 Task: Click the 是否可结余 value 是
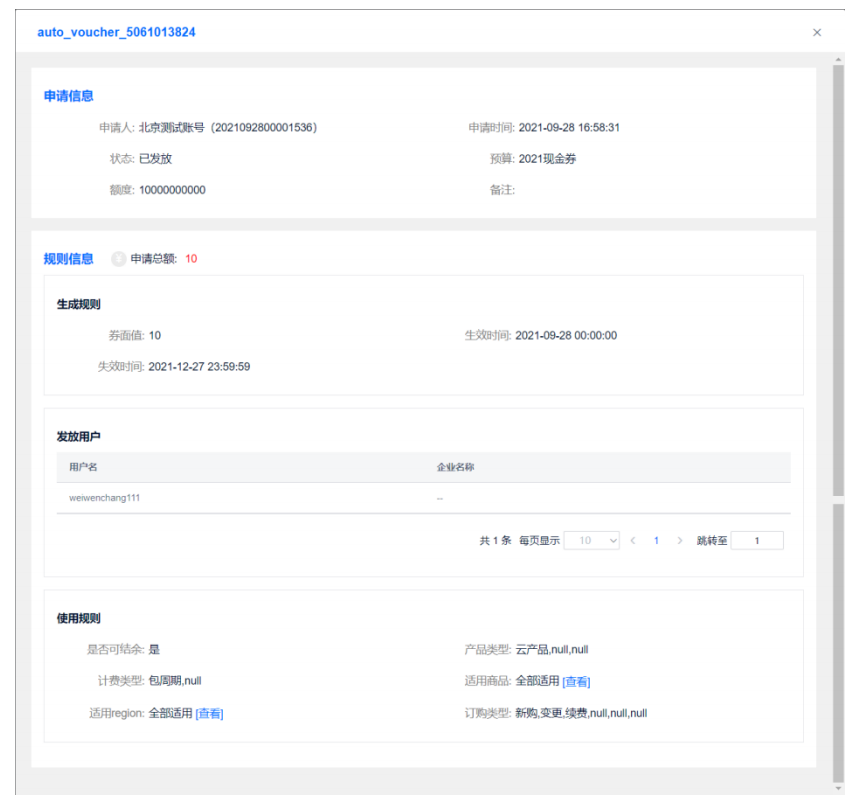[154, 650]
